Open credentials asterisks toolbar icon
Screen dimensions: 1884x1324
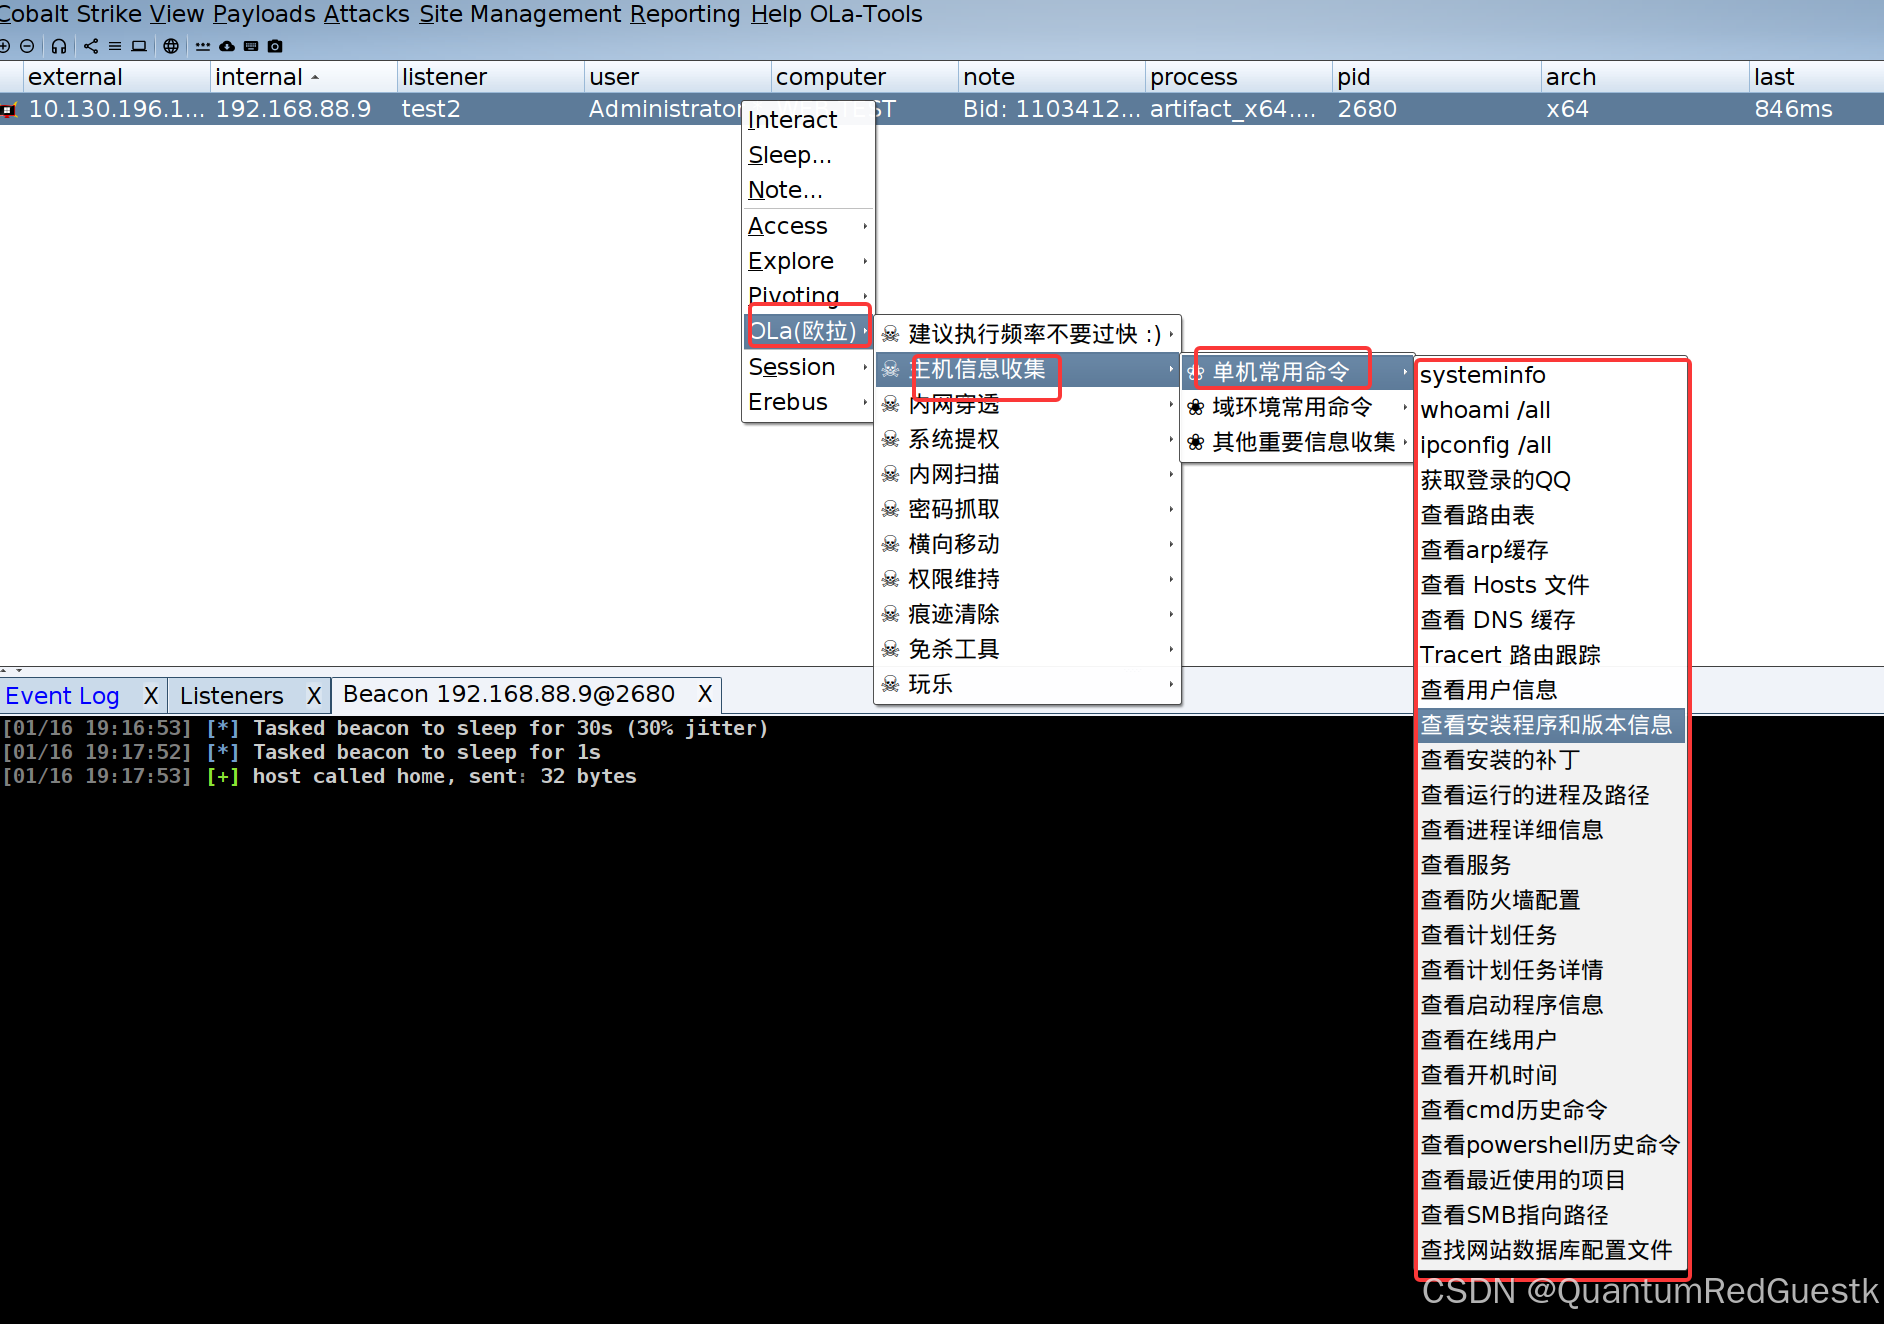pos(203,46)
